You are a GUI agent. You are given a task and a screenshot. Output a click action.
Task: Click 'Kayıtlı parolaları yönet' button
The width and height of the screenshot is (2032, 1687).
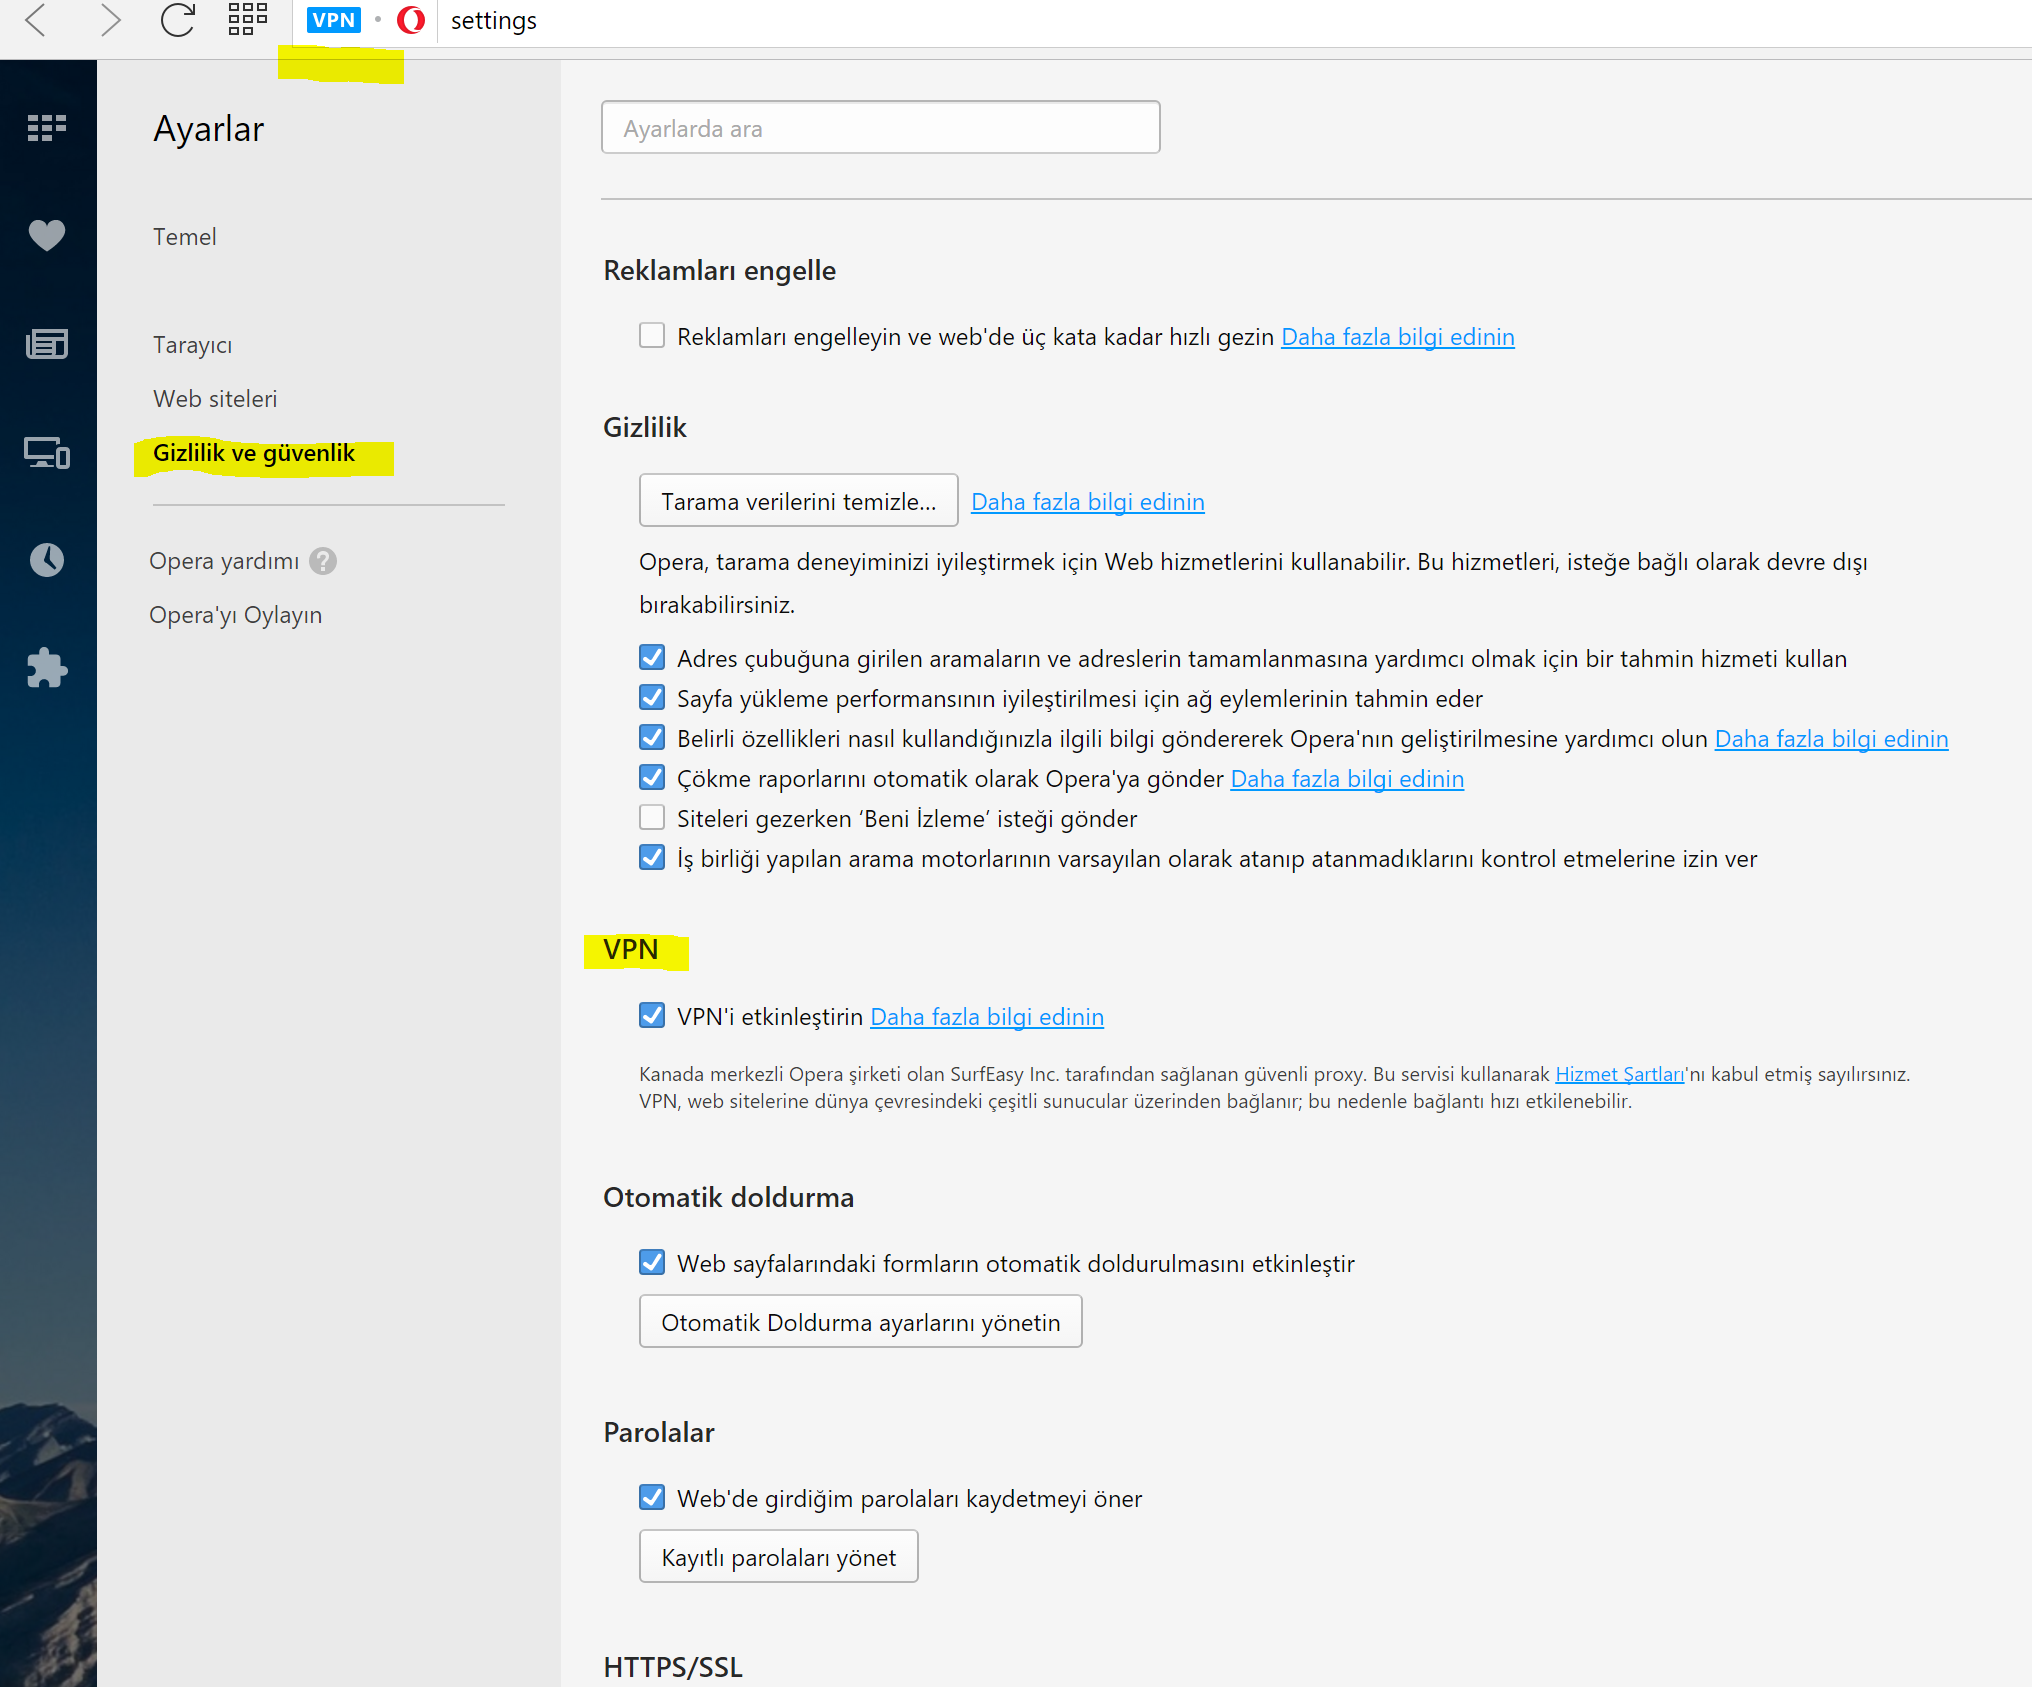[778, 1557]
